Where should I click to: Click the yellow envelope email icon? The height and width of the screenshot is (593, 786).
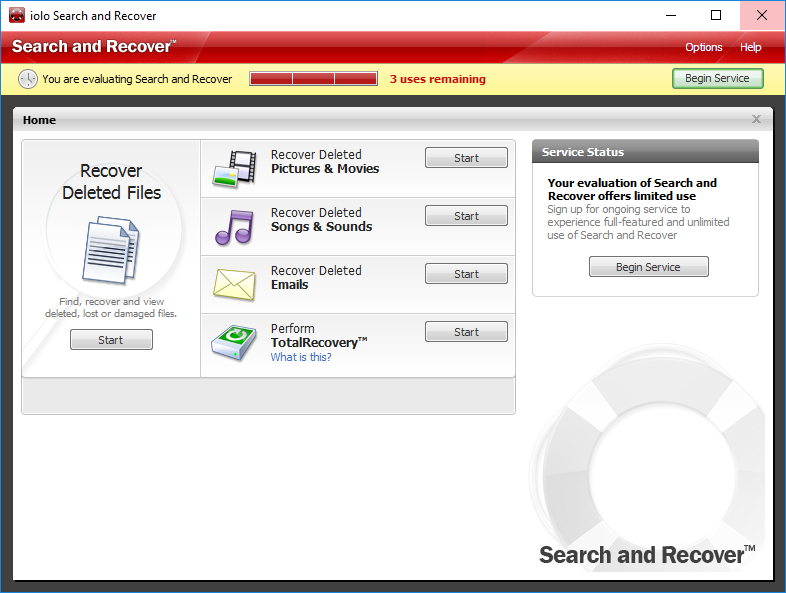[x=234, y=284]
